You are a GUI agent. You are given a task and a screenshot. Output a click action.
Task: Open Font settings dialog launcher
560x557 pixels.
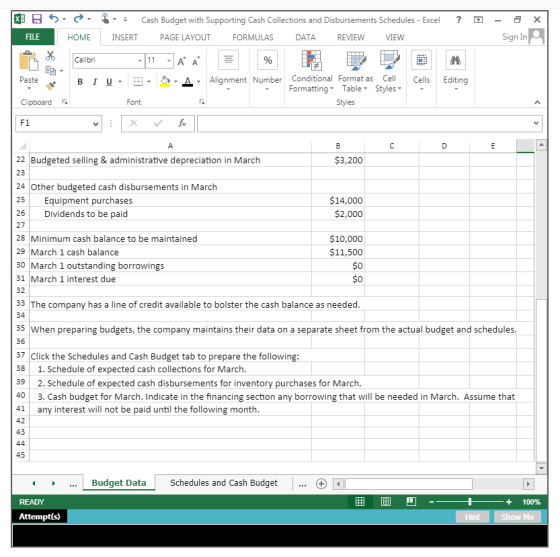tap(202, 102)
